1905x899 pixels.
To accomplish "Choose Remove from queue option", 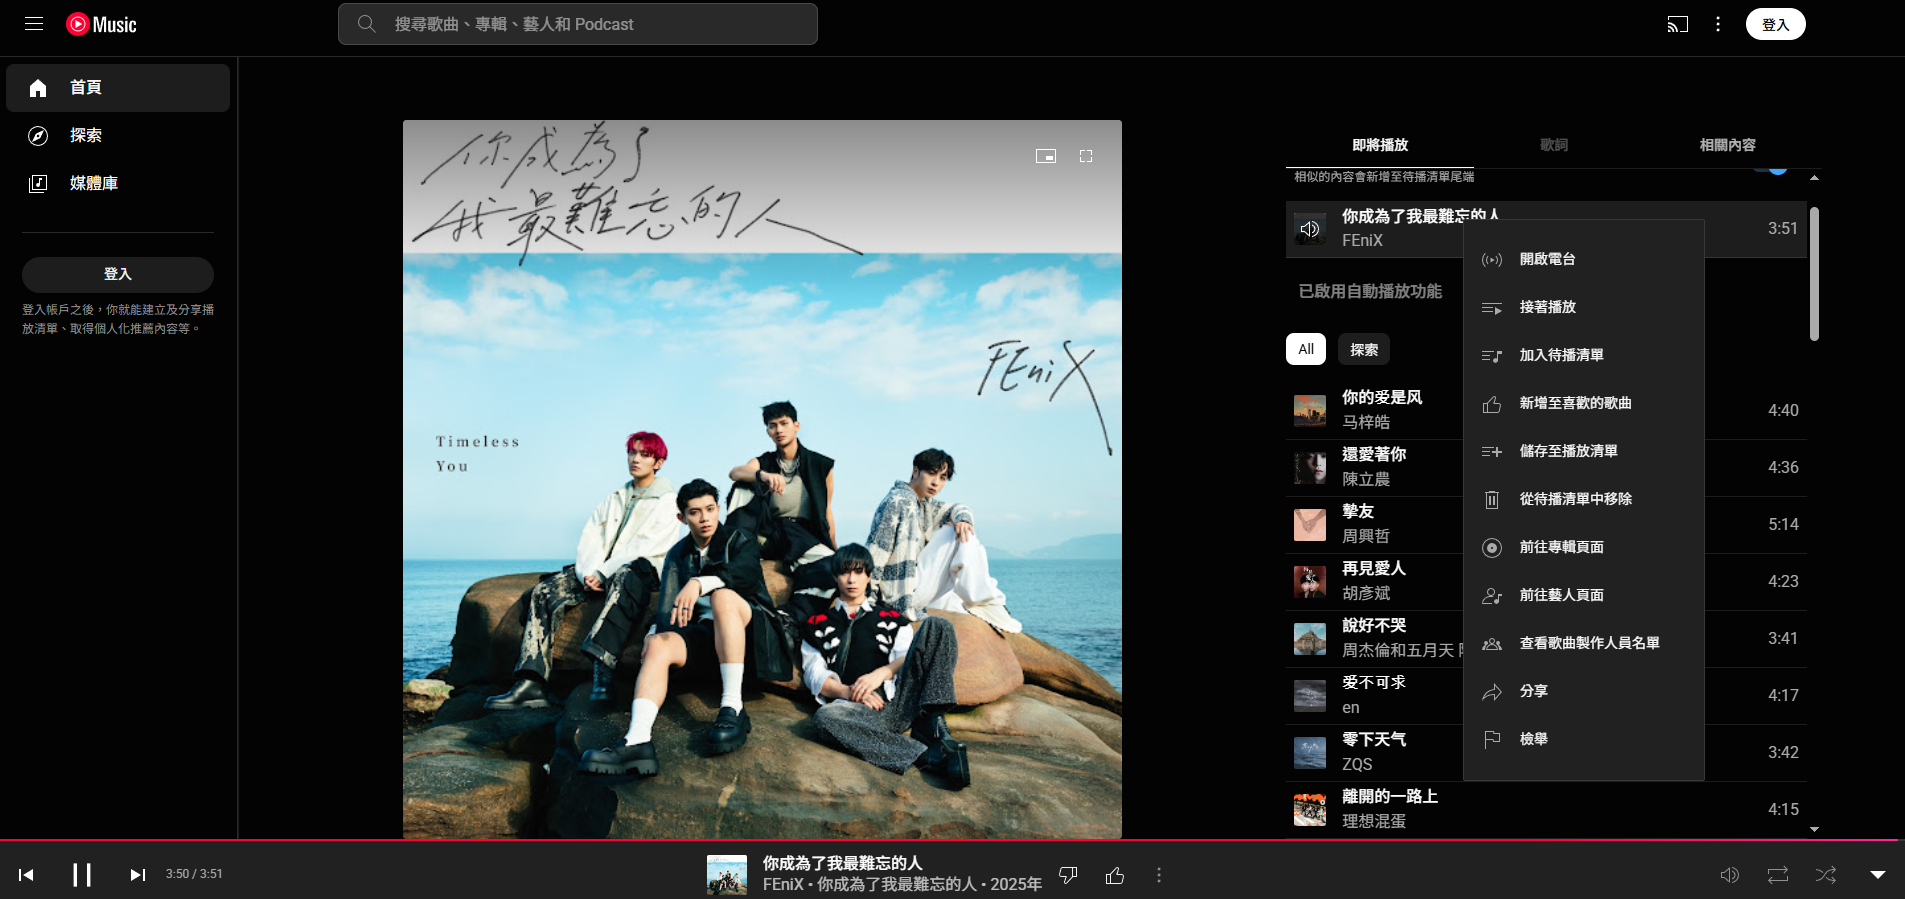I will coord(1584,499).
